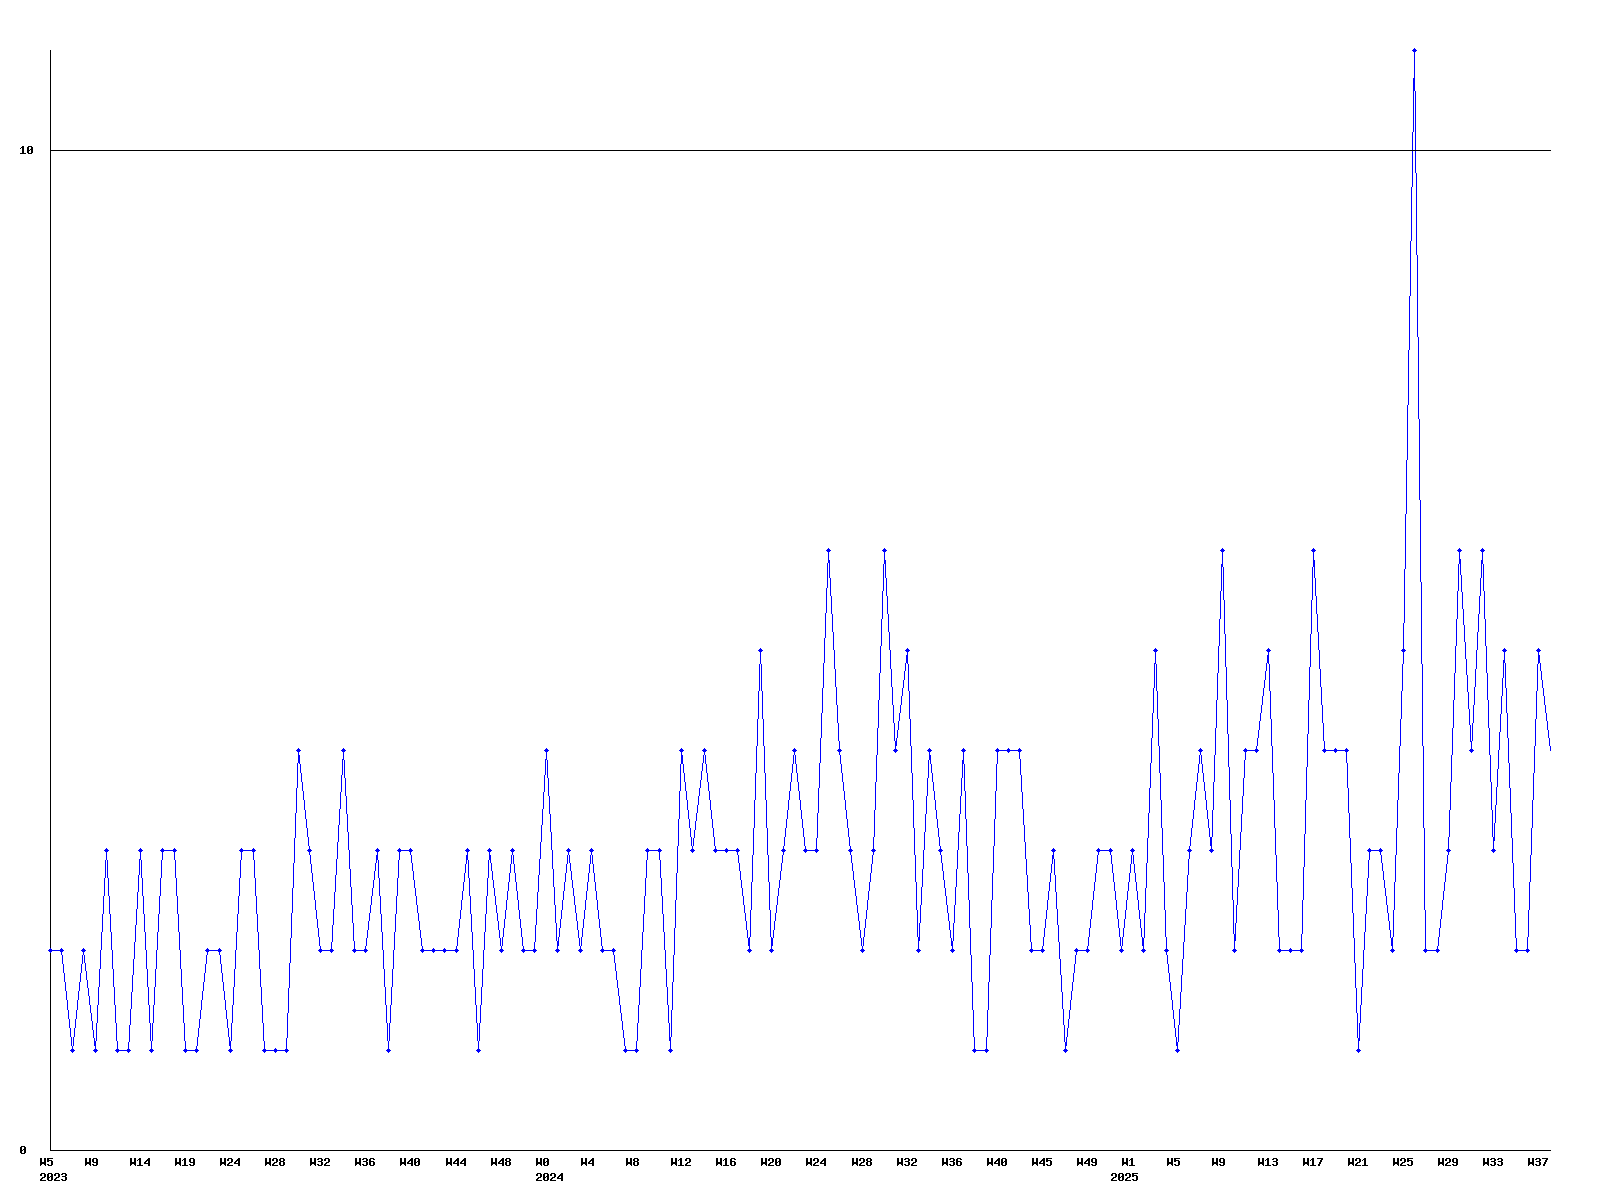Click the y-axis label 0
The height and width of the screenshot is (1200, 1600).
click(23, 1150)
